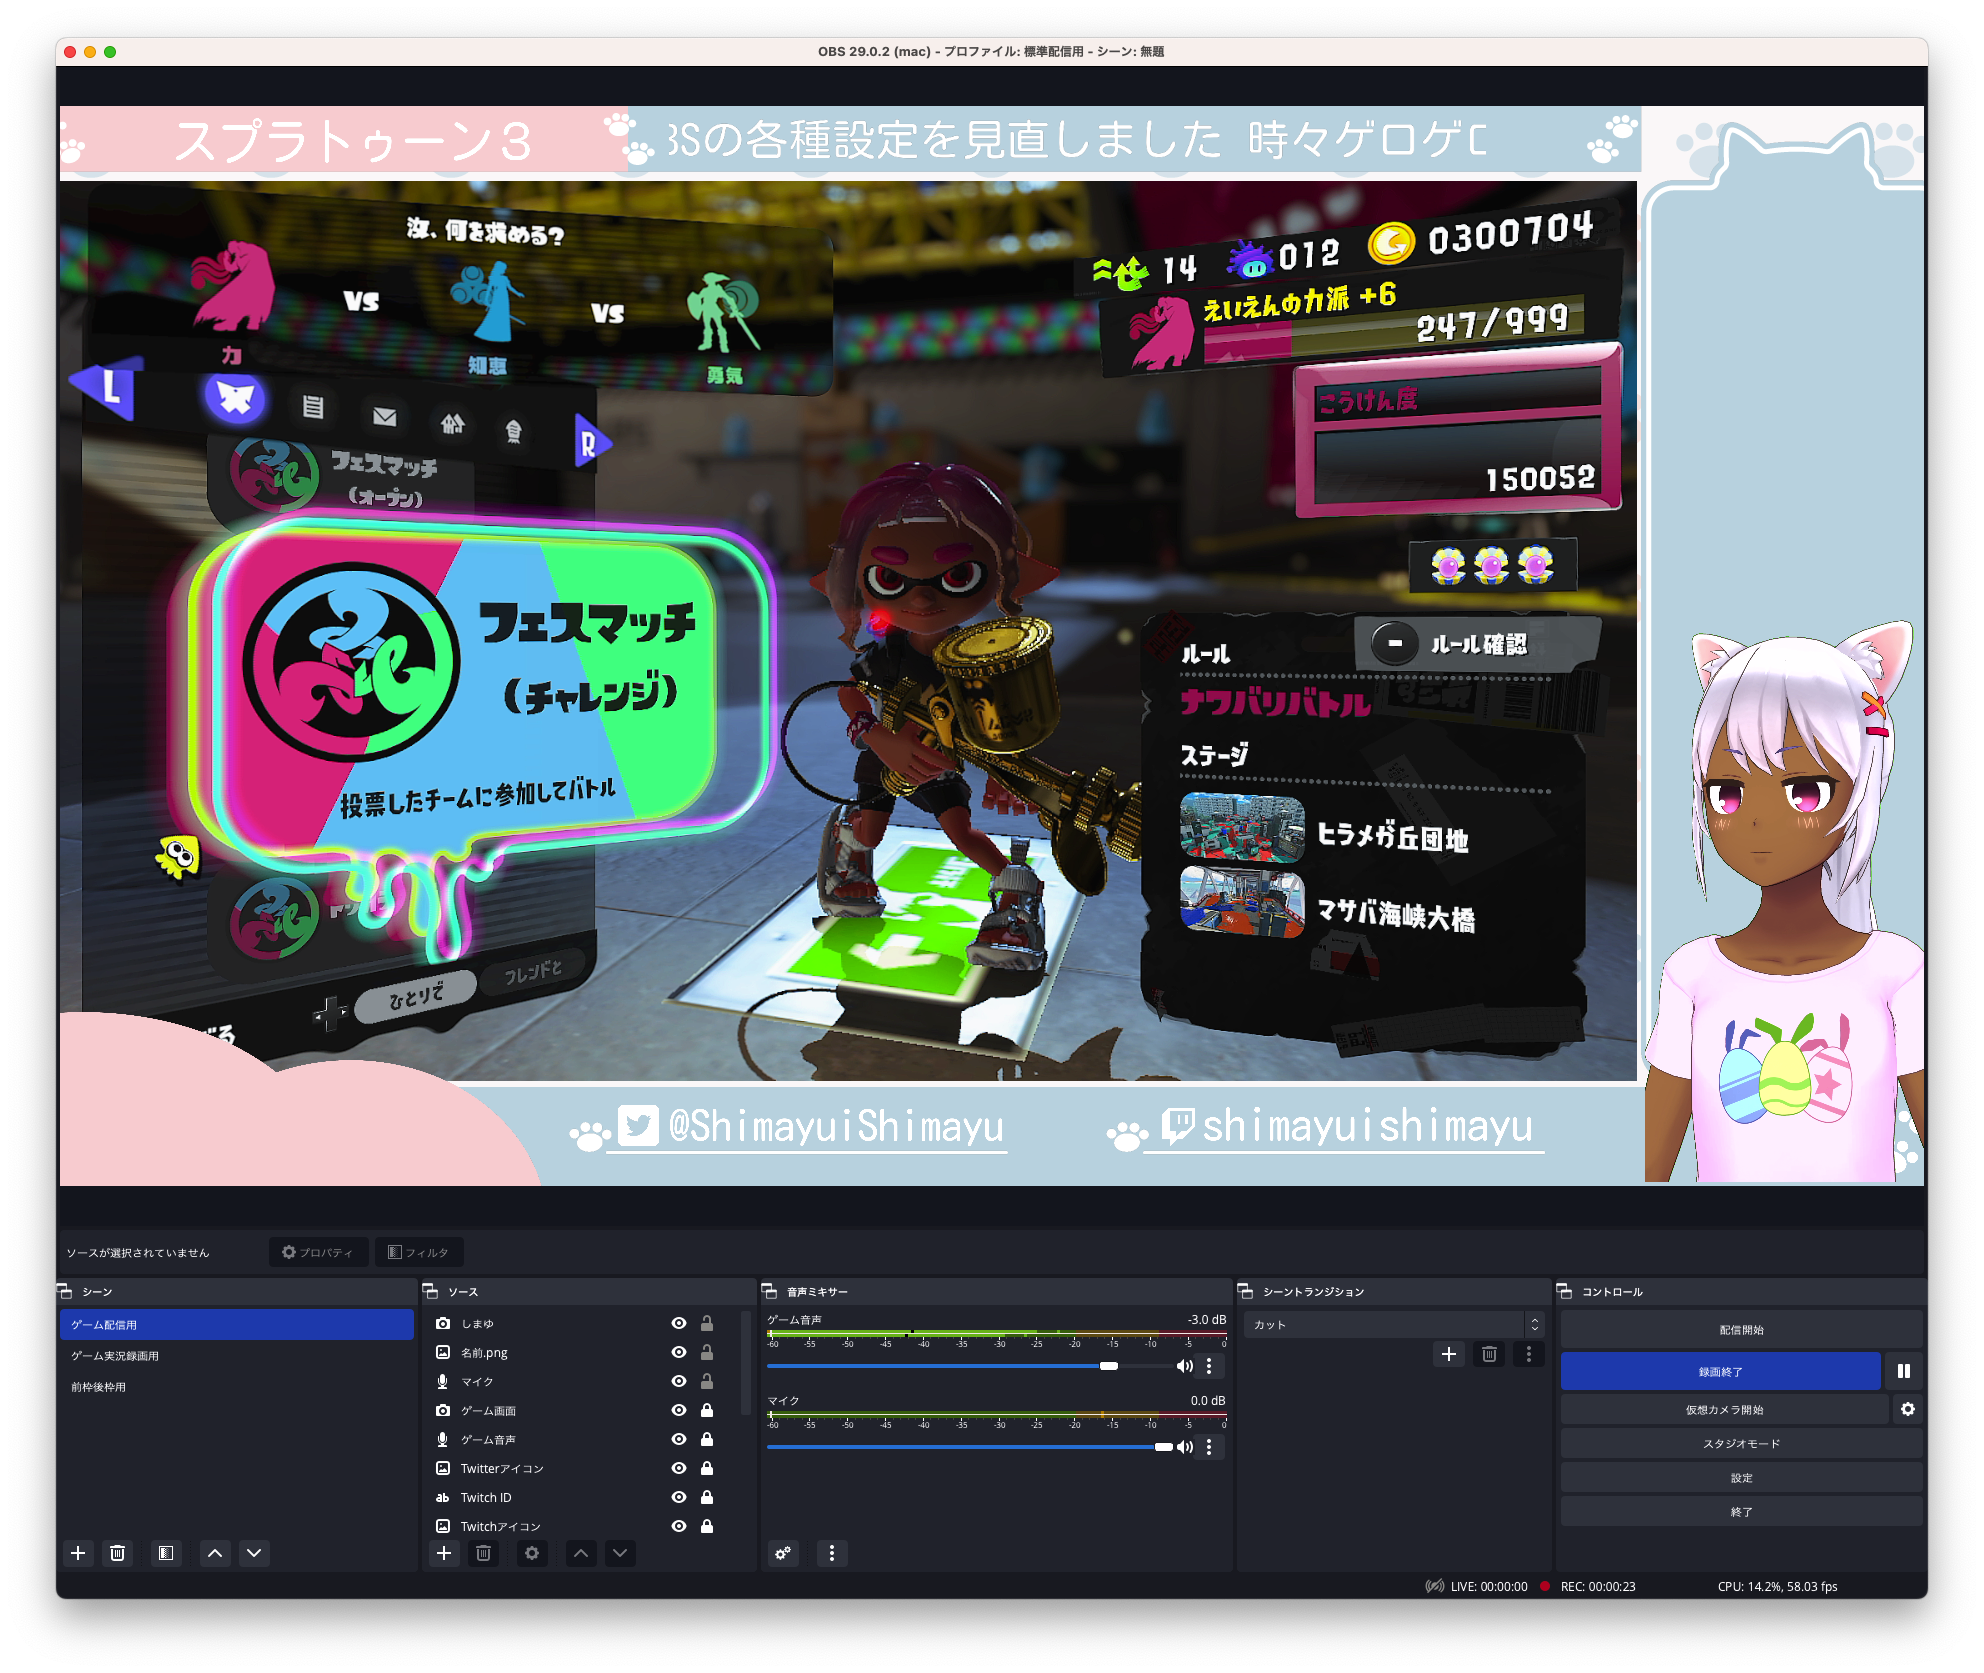Unlock the Twitchアイコン source
The width and height of the screenshot is (1984, 1673).
point(707,1526)
